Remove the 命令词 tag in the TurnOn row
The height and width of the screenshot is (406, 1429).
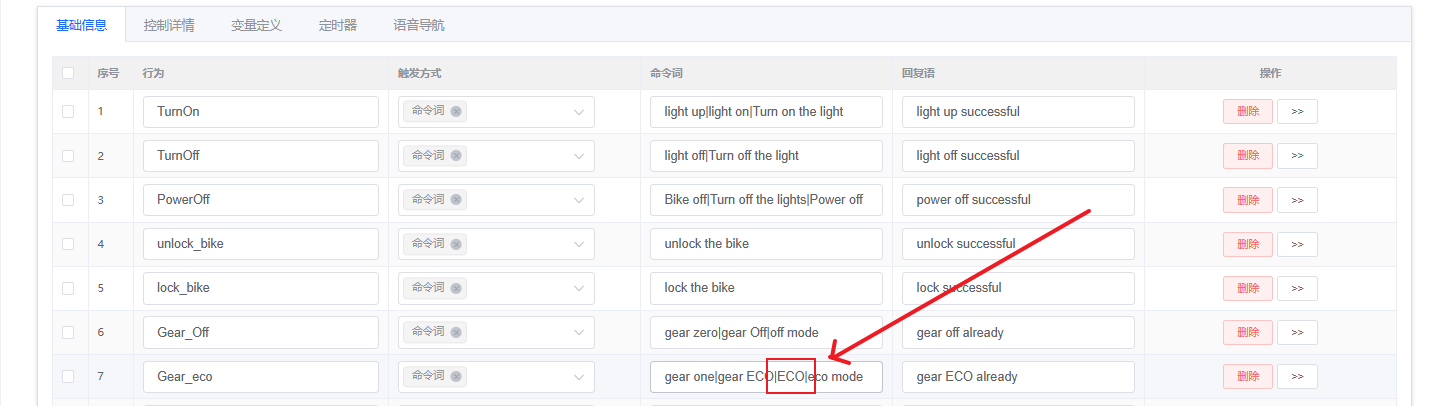[x=456, y=112]
